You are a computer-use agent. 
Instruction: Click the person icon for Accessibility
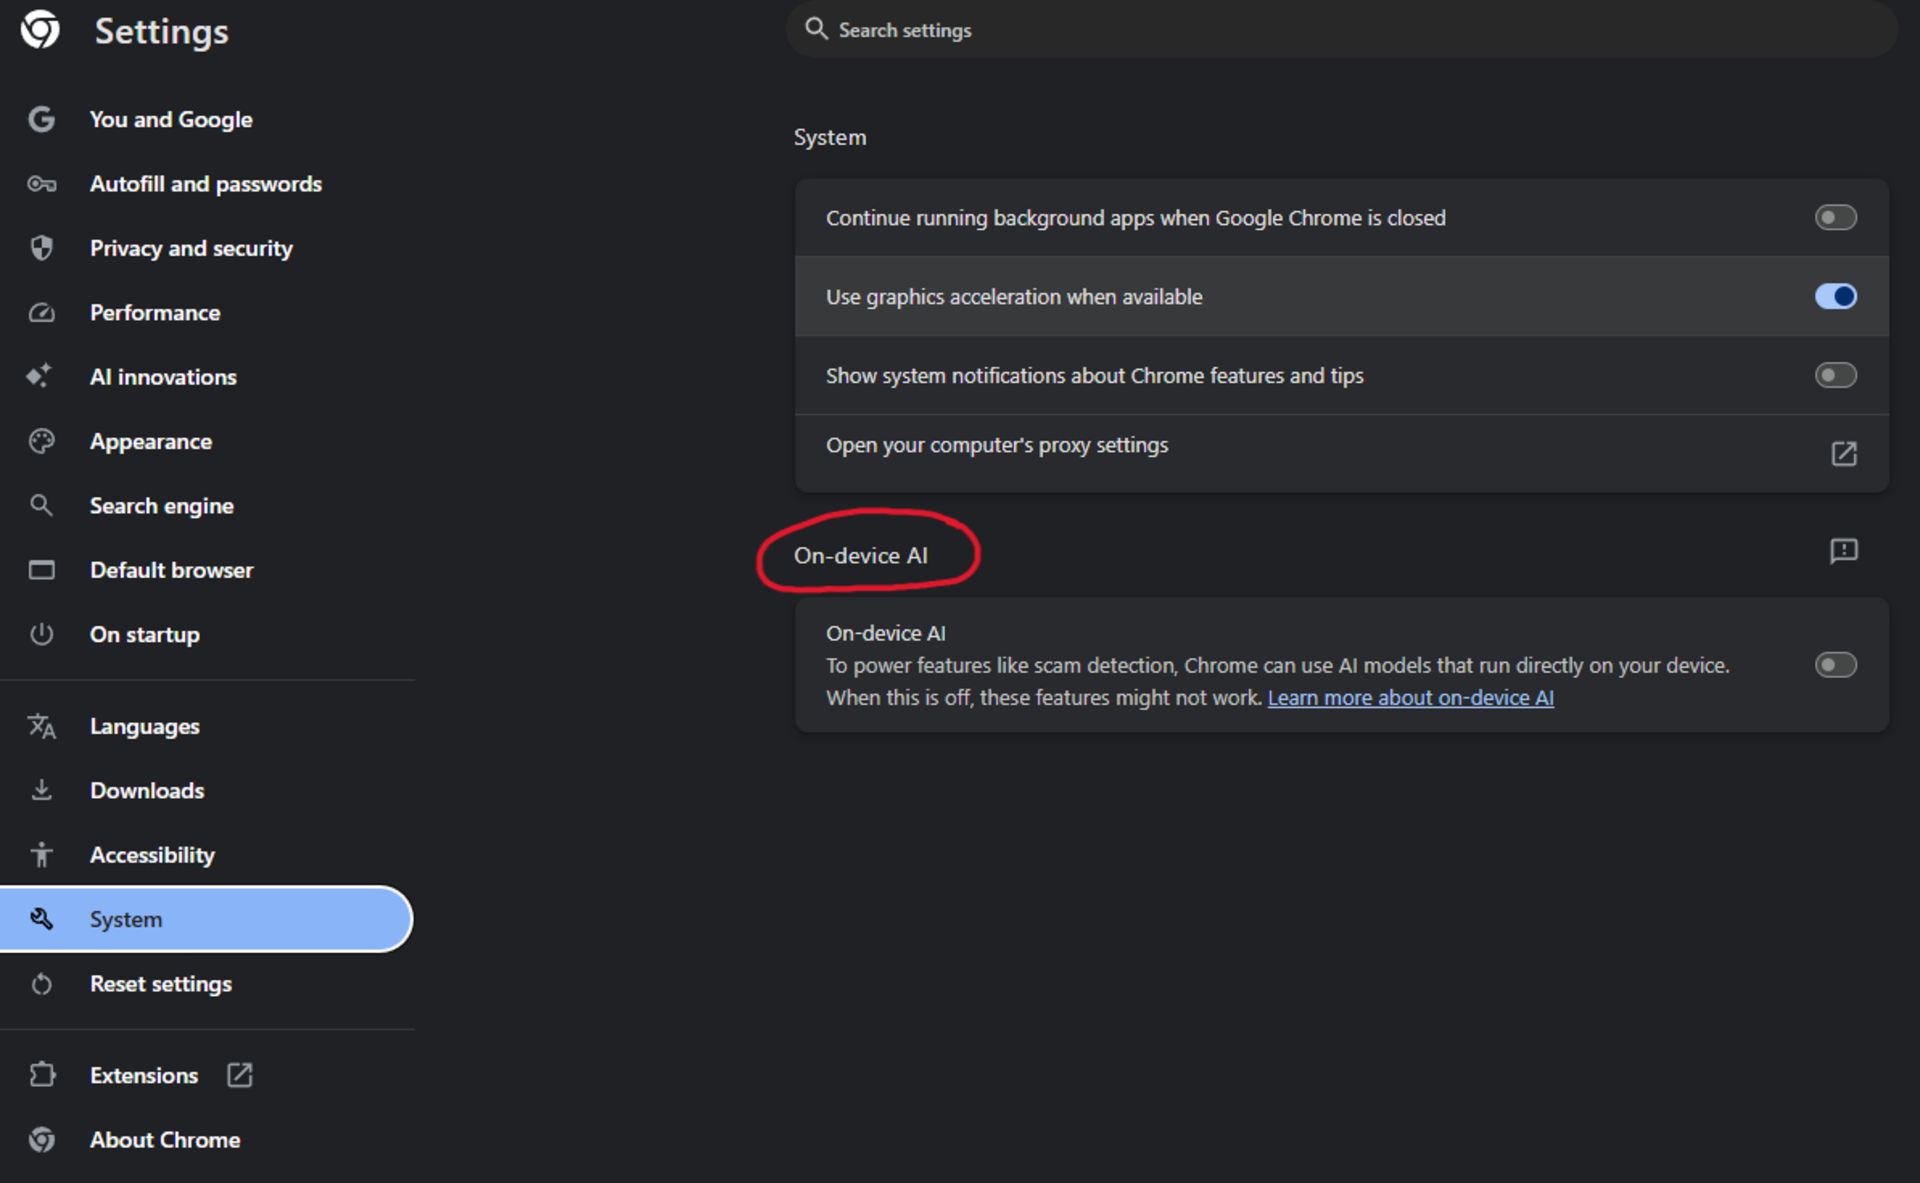[41, 855]
